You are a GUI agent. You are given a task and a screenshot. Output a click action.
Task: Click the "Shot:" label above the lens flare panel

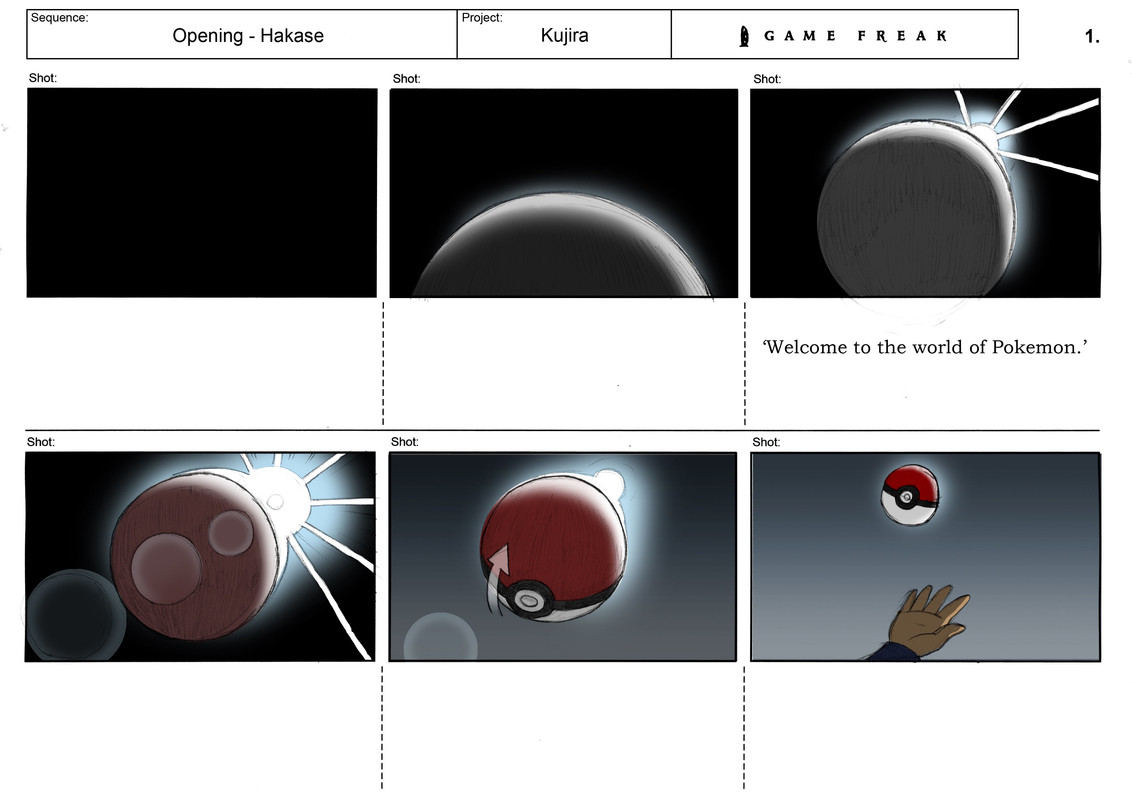40,442
